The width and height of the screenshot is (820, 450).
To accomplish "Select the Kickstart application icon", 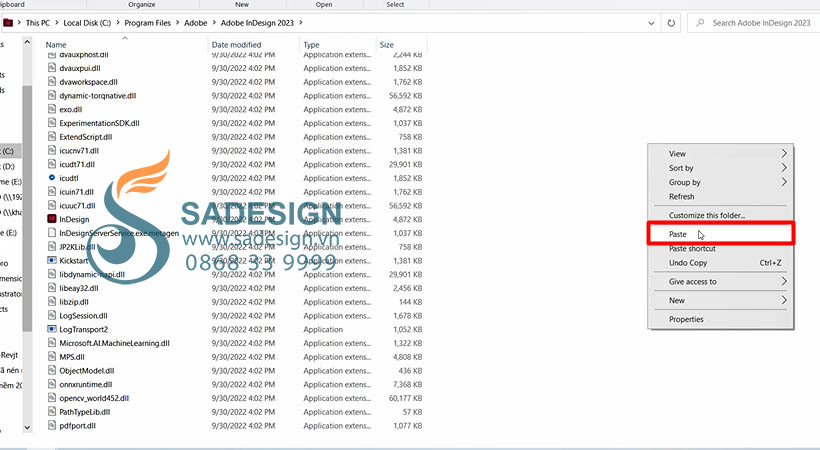I will [x=51, y=261].
